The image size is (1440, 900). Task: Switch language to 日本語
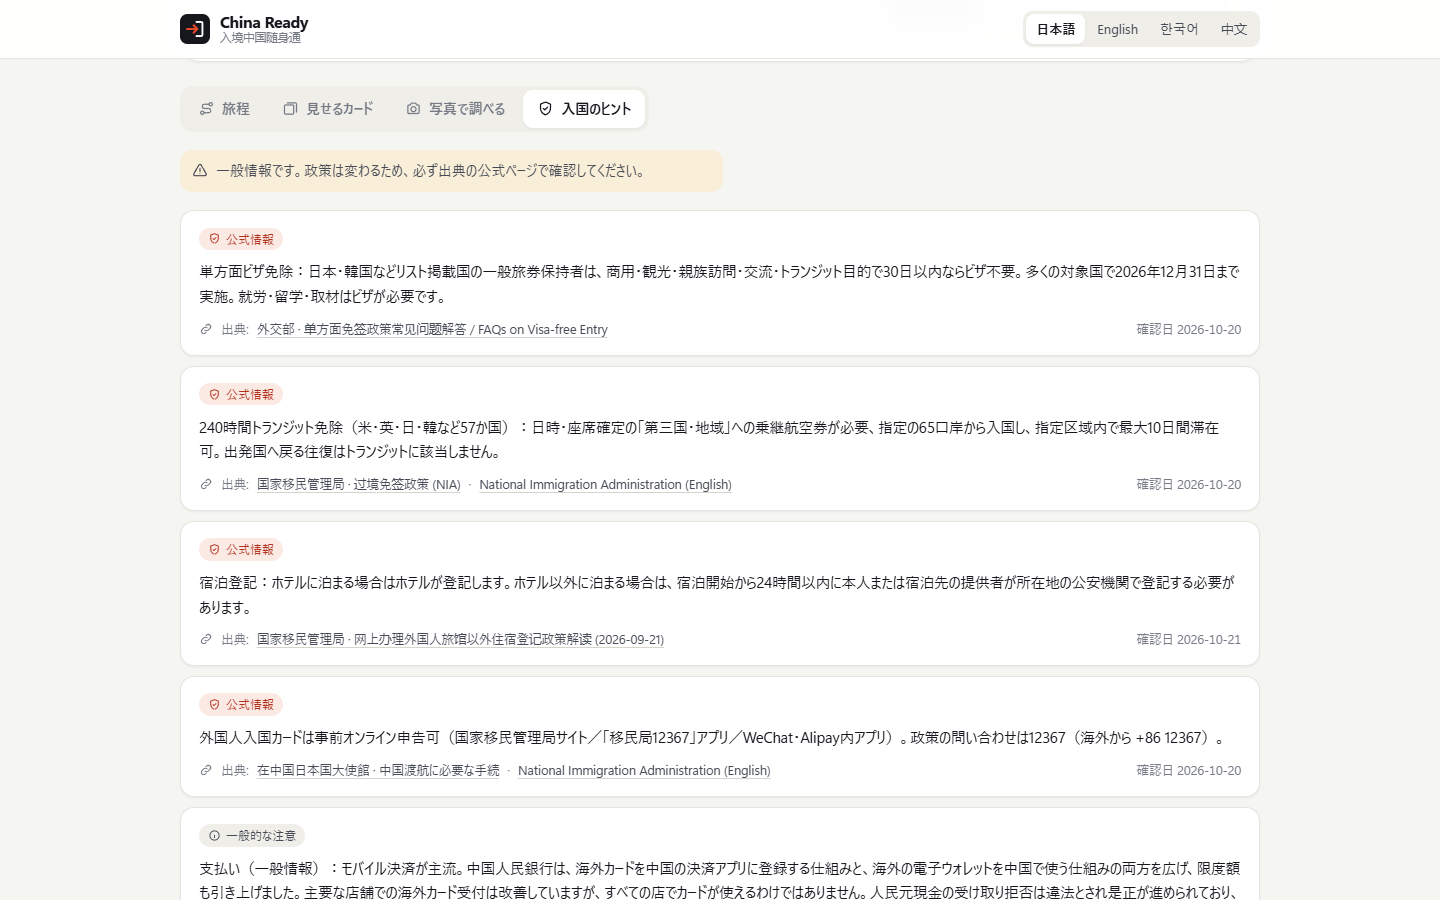(1056, 29)
